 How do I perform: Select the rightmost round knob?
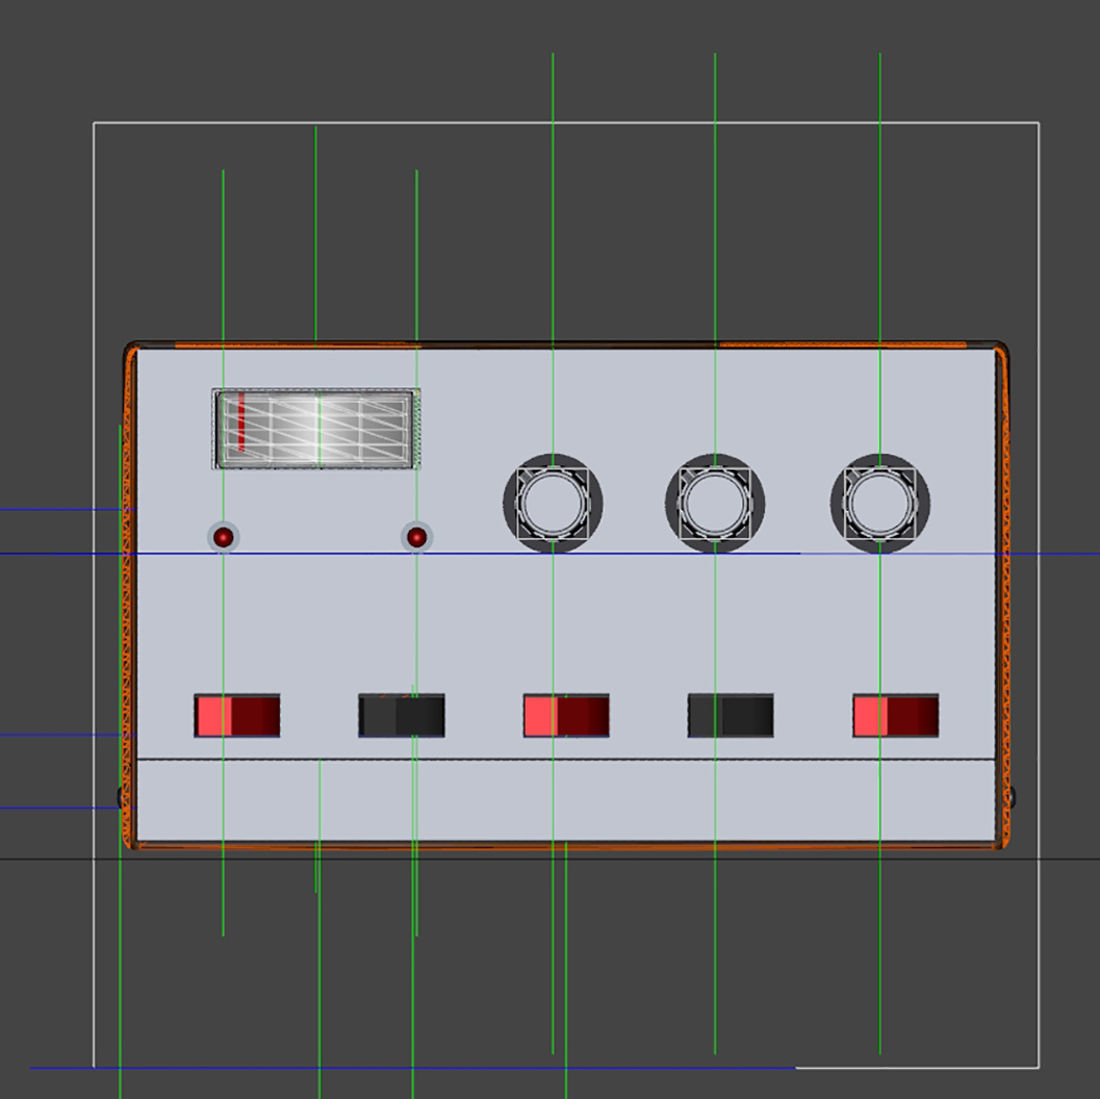pos(880,504)
